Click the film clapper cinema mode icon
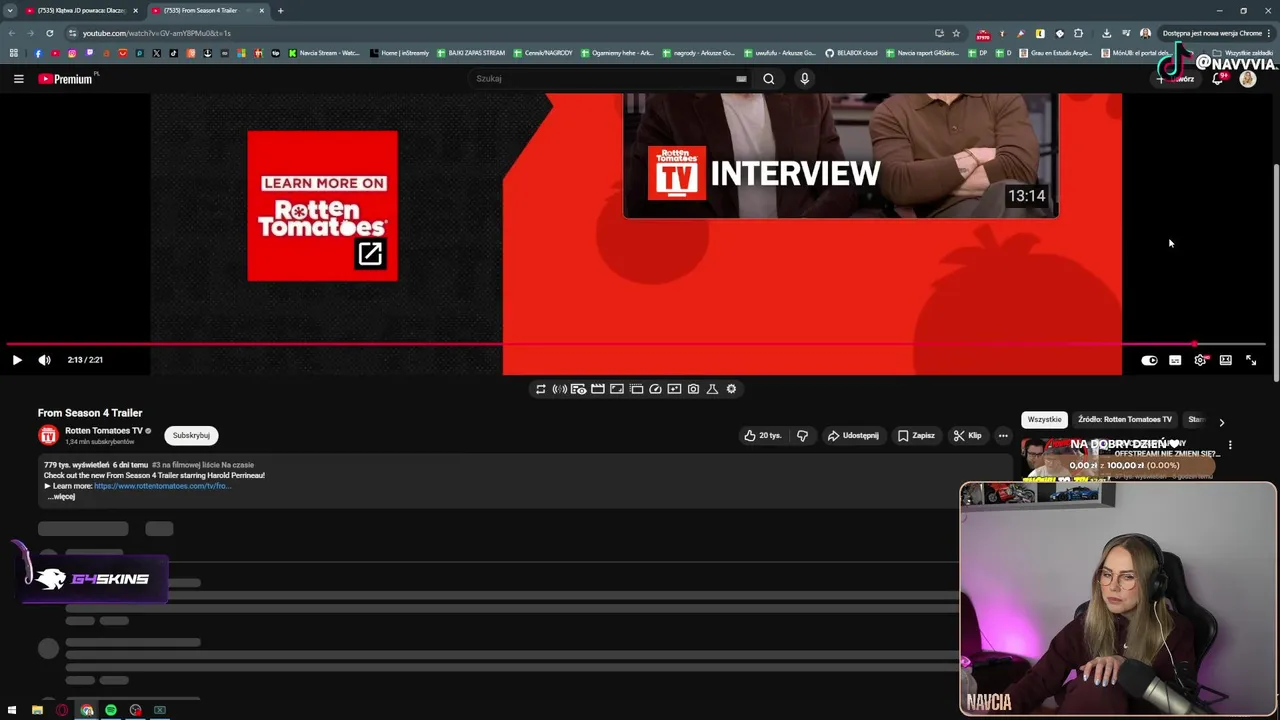The image size is (1280, 720). pos(598,389)
